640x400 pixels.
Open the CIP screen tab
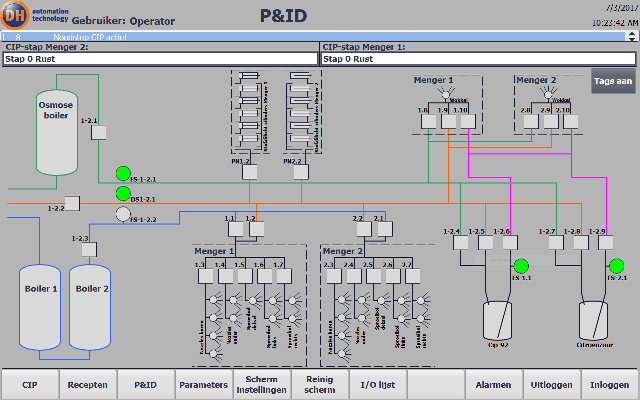30,383
